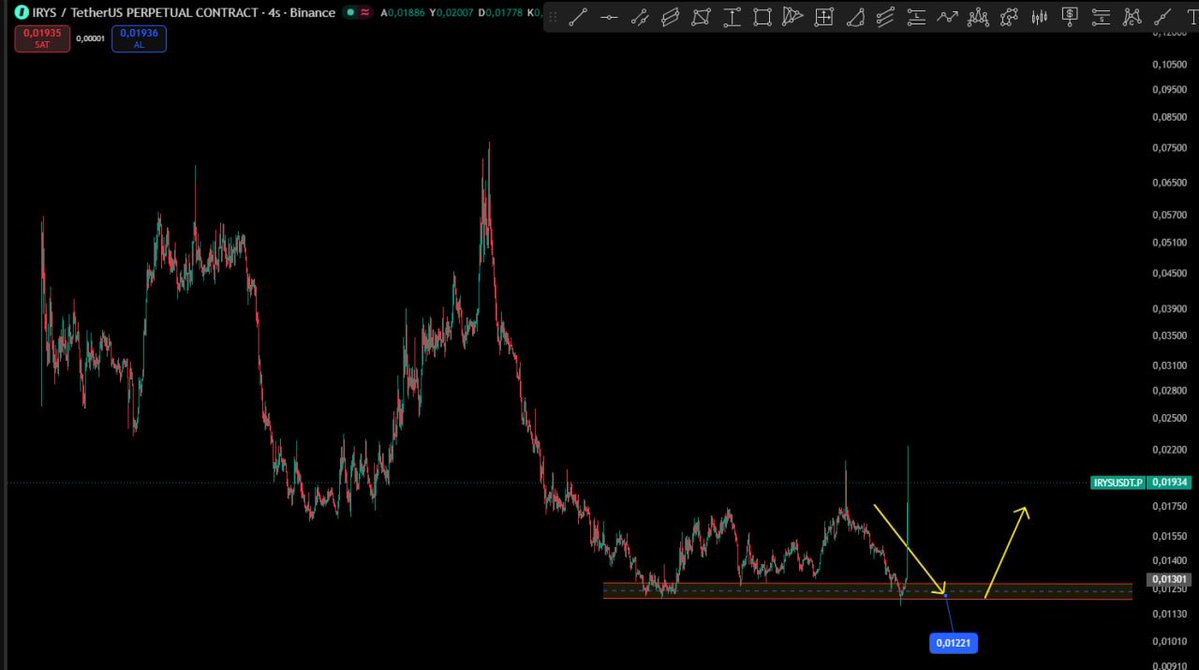Select the Horizontal Line drawing tool

[x=609, y=17]
